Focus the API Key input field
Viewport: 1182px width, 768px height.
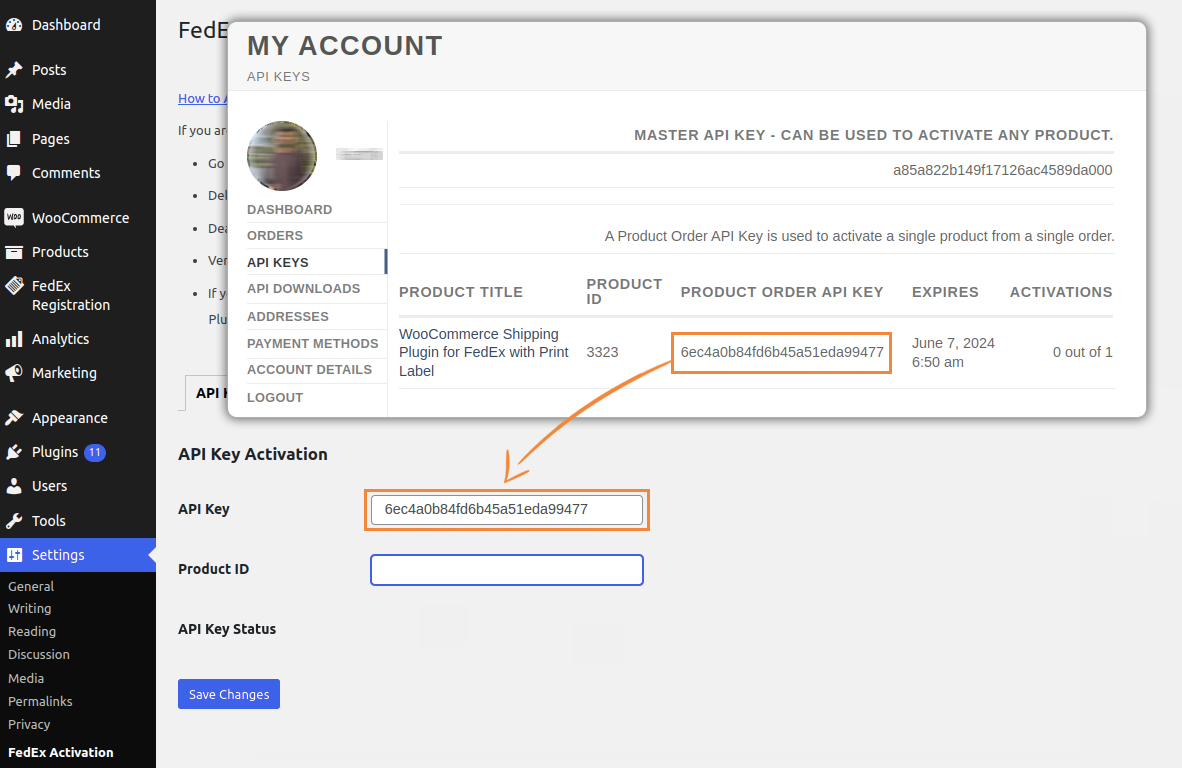[507, 509]
